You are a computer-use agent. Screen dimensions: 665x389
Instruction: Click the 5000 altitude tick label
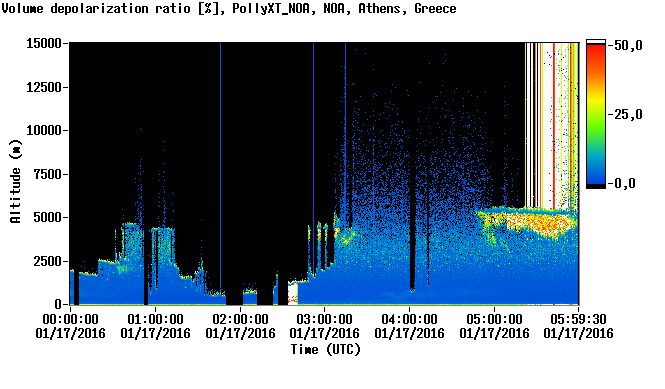pyautogui.click(x=47, y=217)
